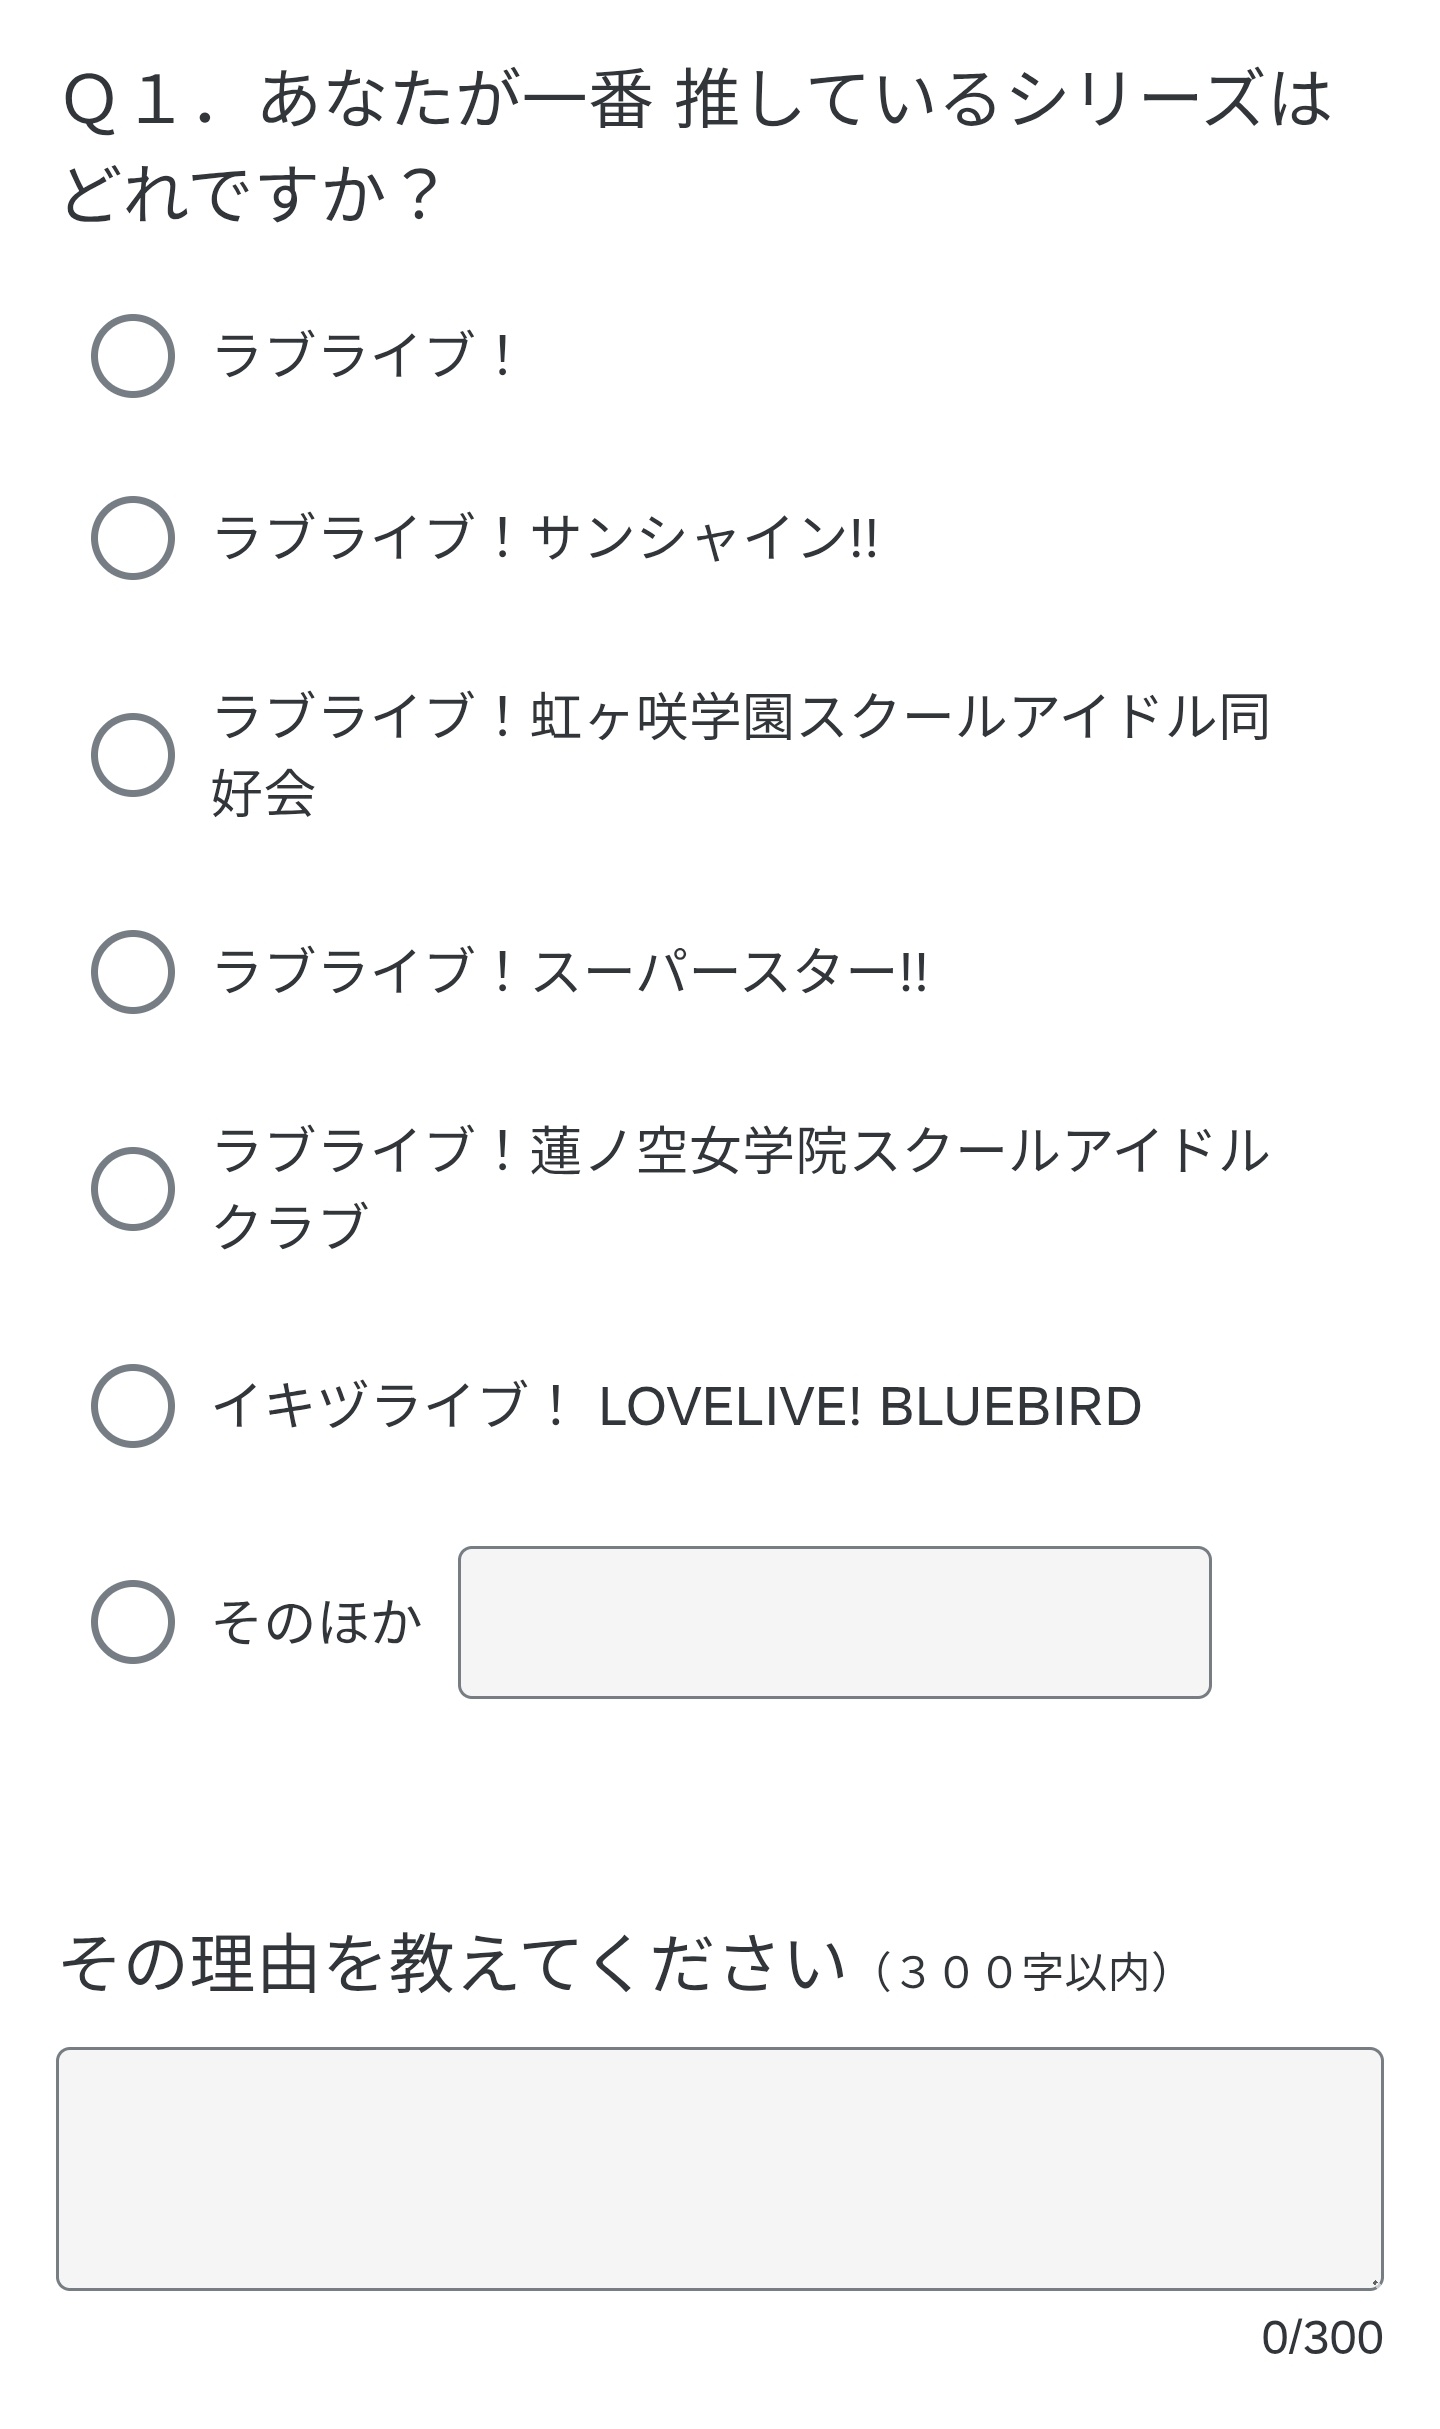Click the そのほか text input box
1440x2429 pixels.
[x=835, y=1622]
